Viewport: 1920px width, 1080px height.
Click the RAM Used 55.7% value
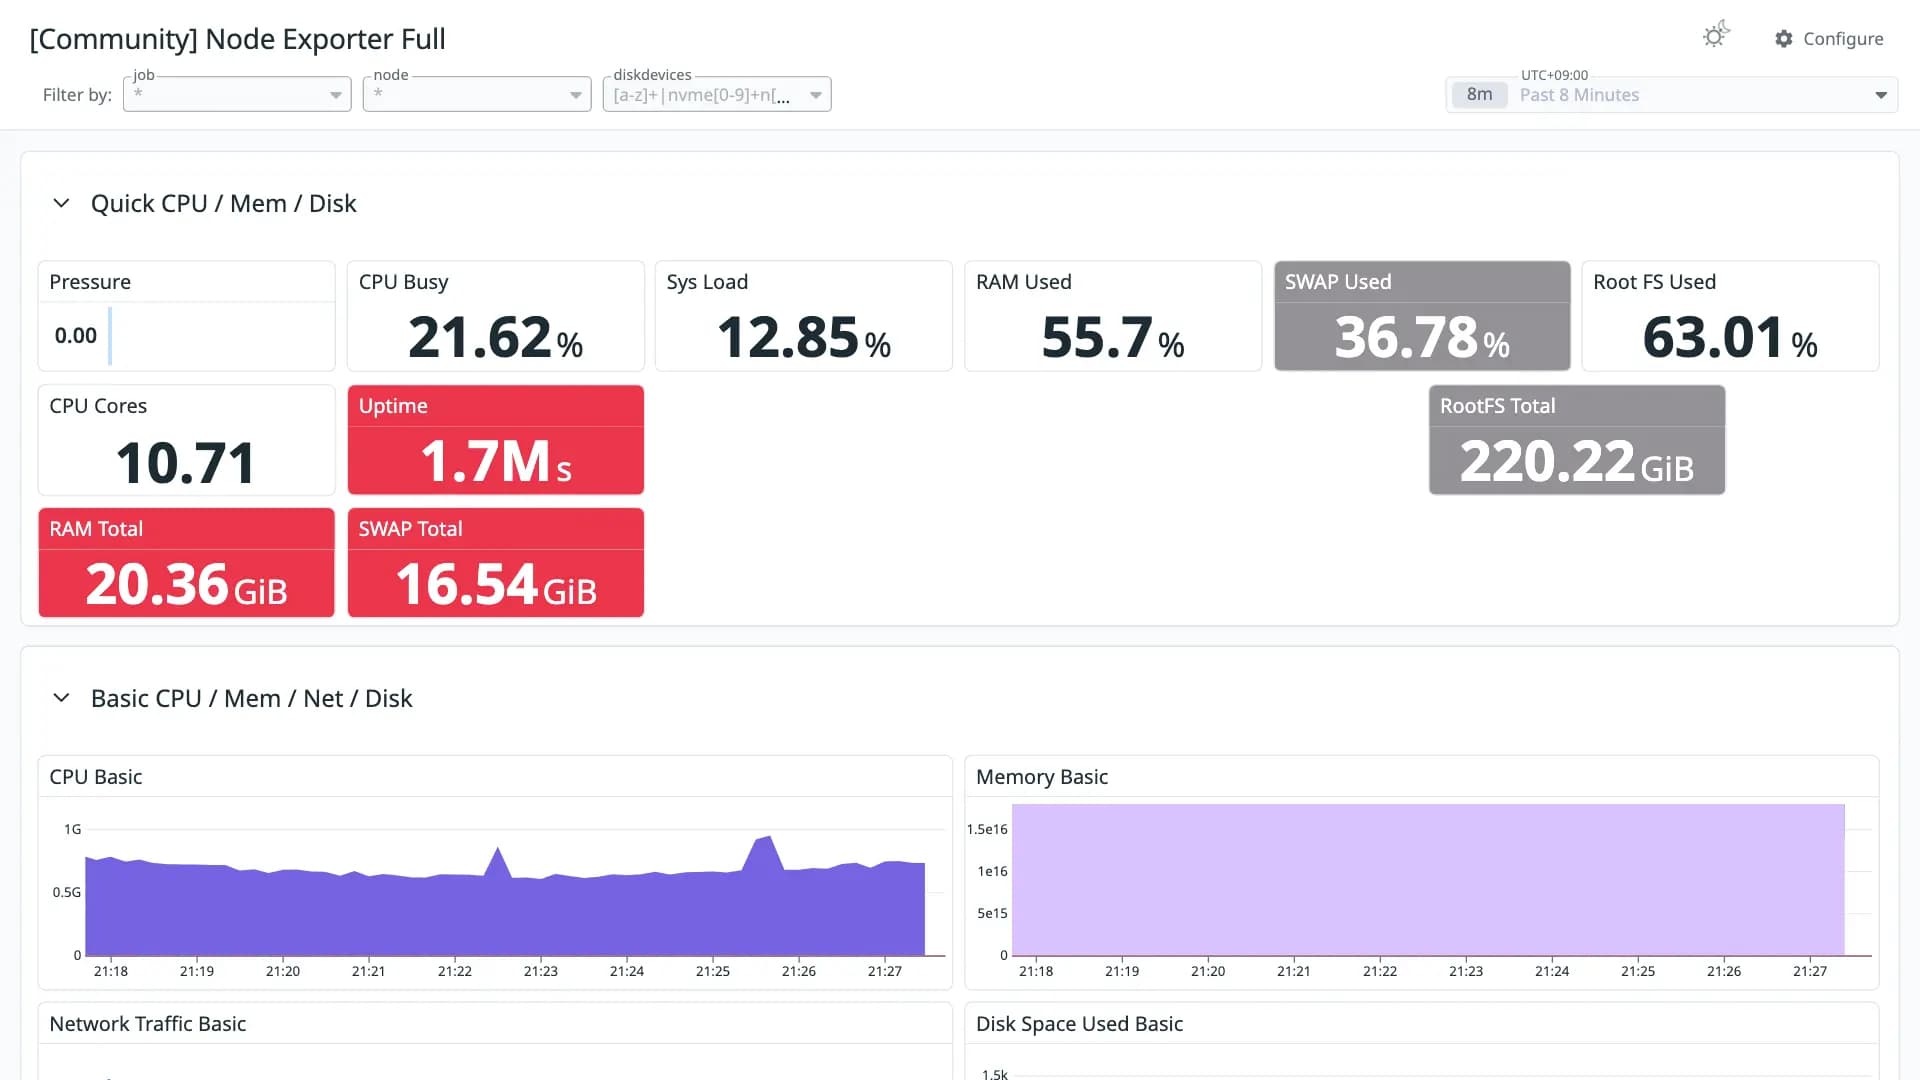1113,337
